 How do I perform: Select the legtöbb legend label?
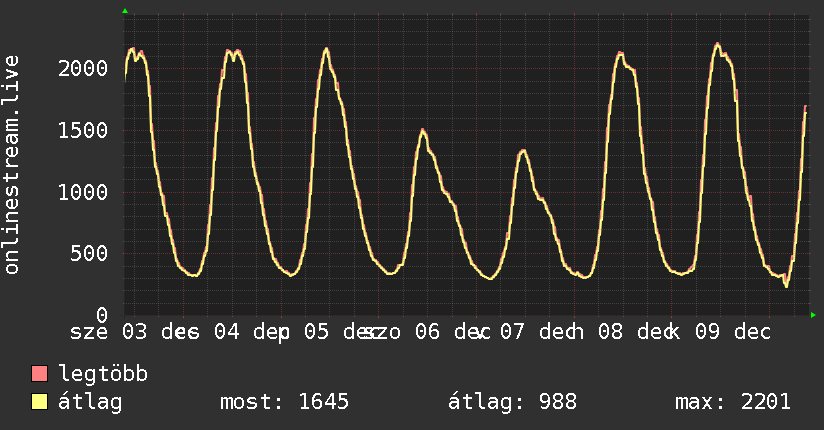[x=103, y=374]
